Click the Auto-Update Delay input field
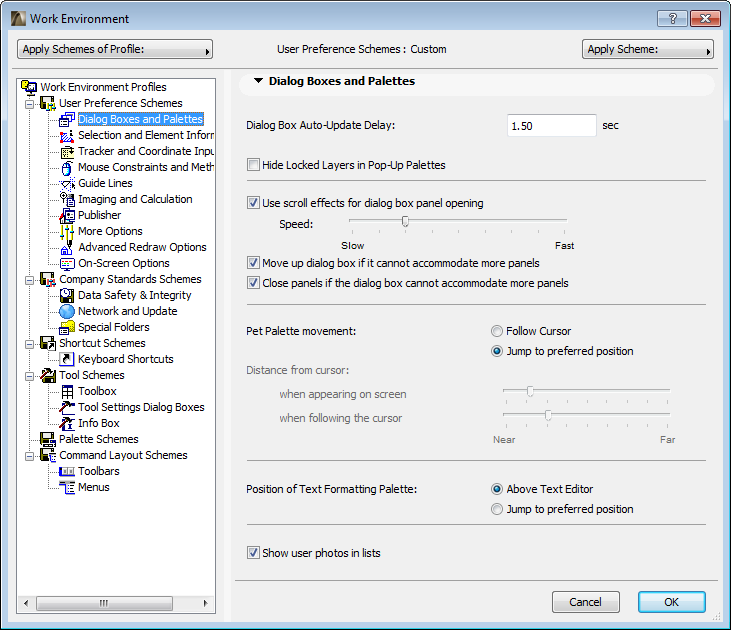This screenshot has height=630, width=731. click(552, 125)
